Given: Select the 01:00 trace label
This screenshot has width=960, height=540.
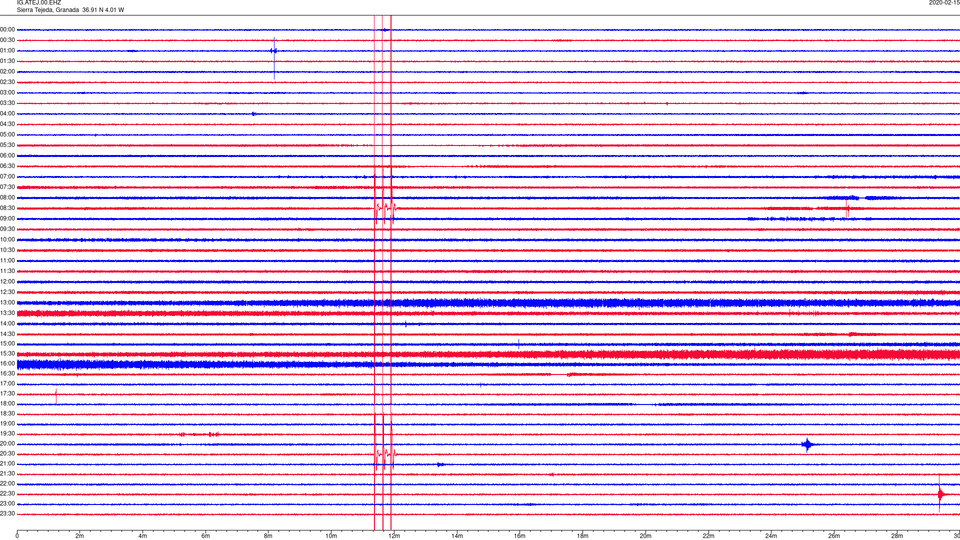Looking at the screenshot, I should [7, 50].
